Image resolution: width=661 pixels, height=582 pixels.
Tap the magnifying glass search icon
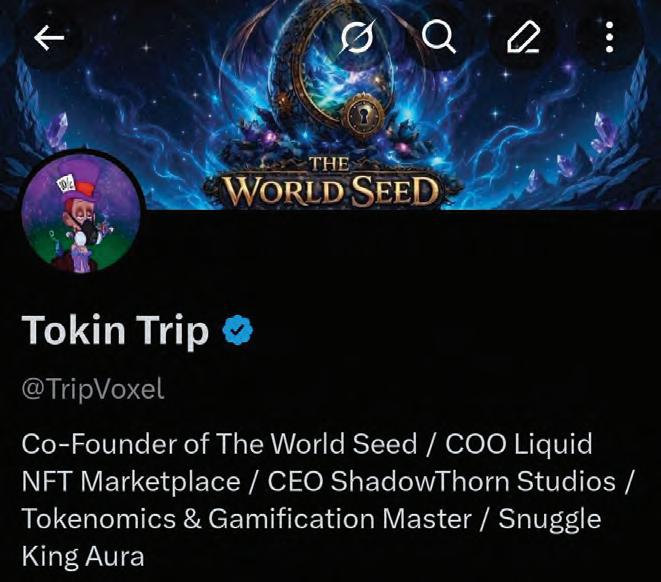click(x=438, y=38)
